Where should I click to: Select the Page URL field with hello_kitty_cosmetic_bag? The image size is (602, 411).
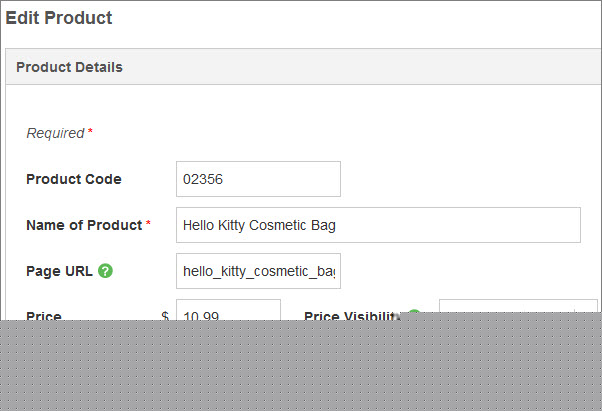click(258, 271)
